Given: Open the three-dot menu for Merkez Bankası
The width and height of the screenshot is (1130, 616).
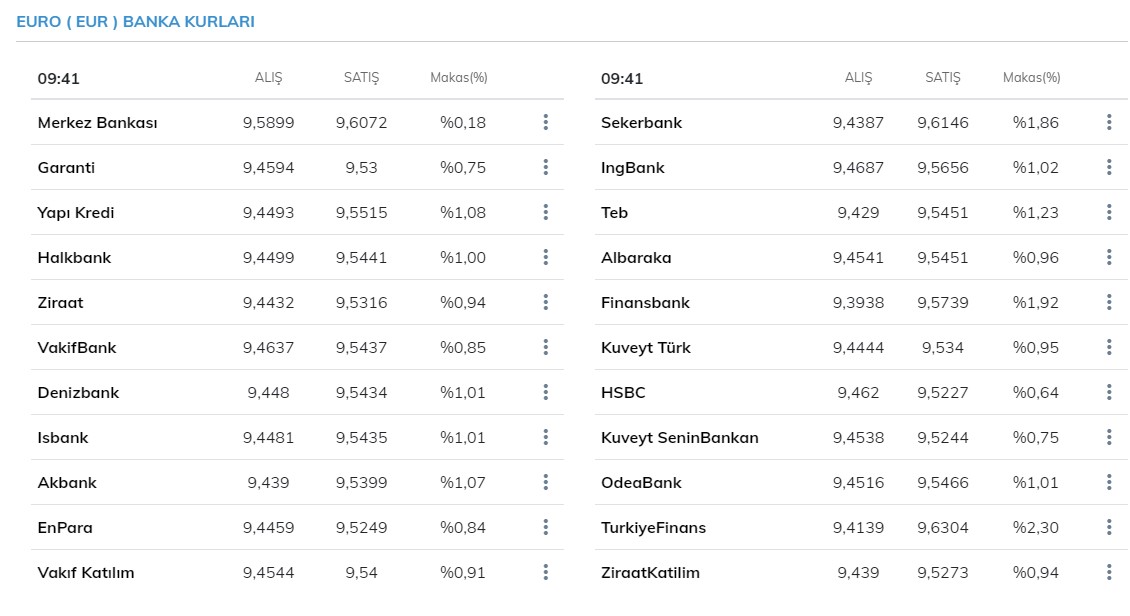Looking at the screenshot, I should click(545, 122).
